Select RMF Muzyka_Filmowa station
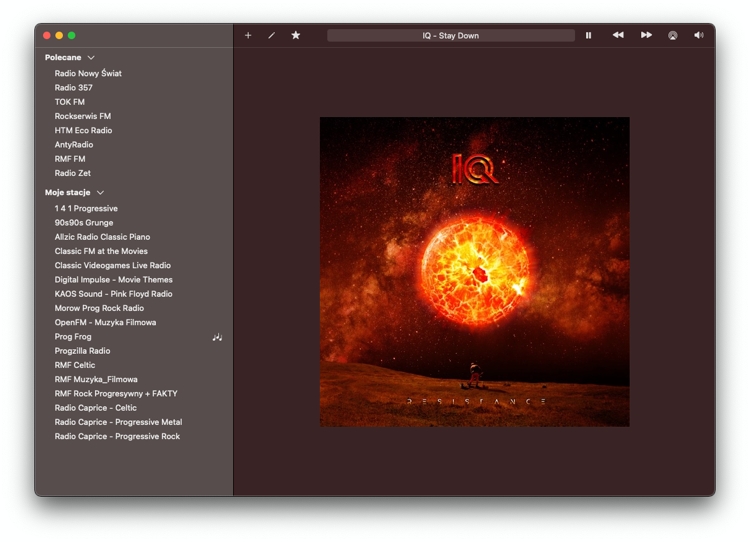The width and height of the screenshot is (750, 542). [x=96, y=379]
